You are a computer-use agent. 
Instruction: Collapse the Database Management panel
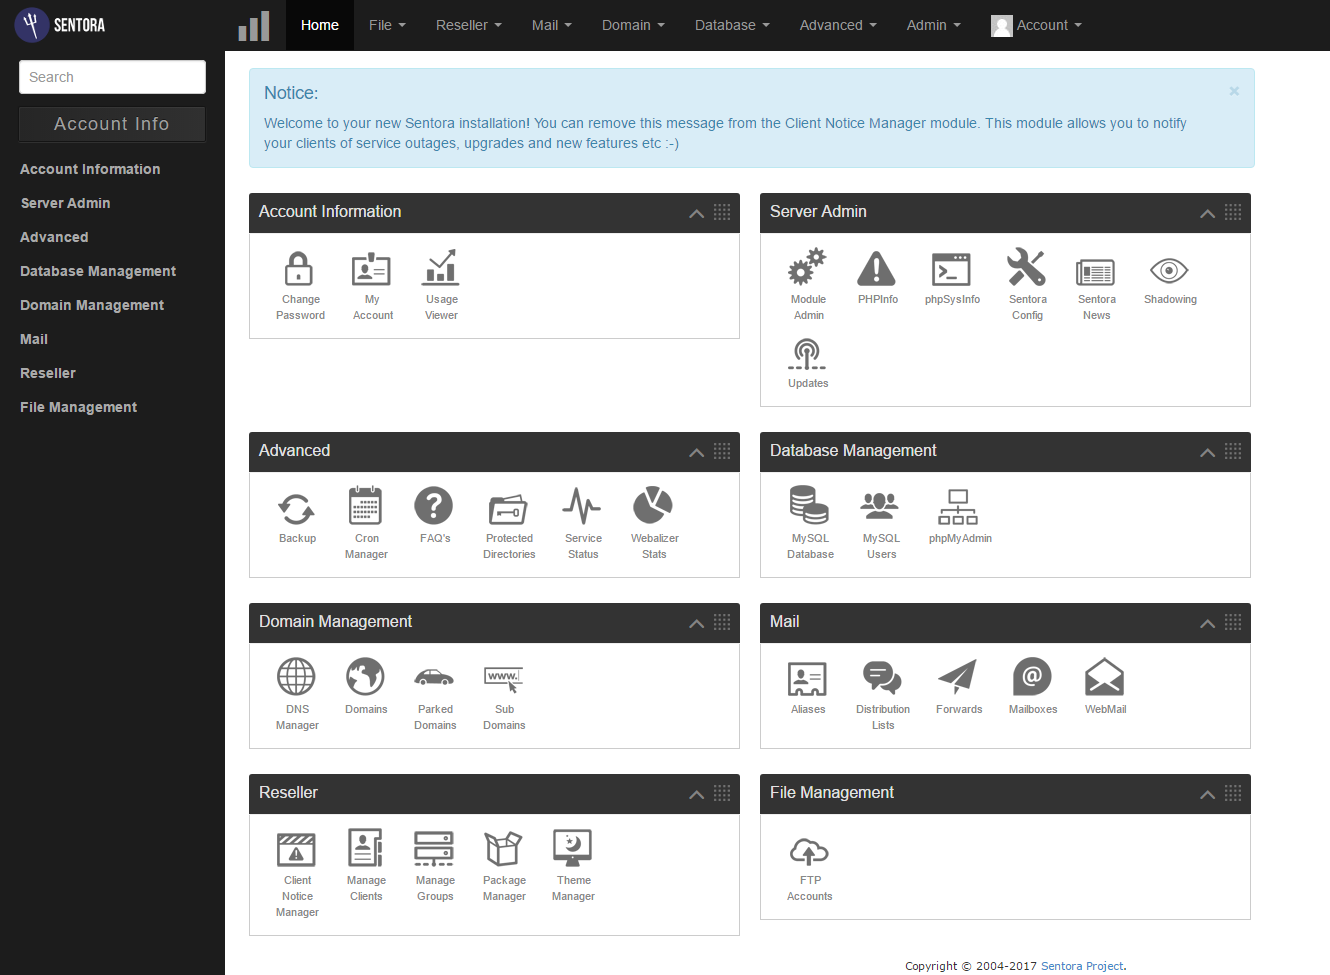pyautogui.click(x=1208, y=453)
